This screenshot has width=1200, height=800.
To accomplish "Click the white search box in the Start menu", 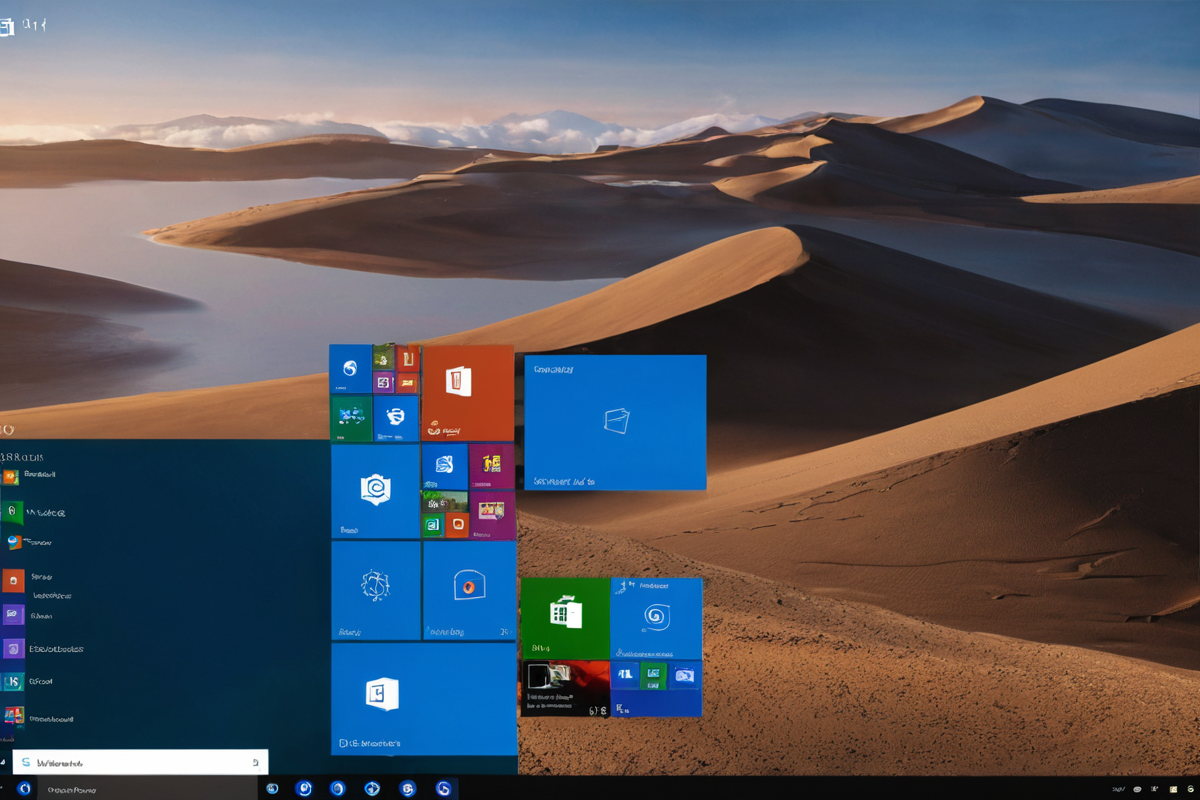I will coord(140,762).
